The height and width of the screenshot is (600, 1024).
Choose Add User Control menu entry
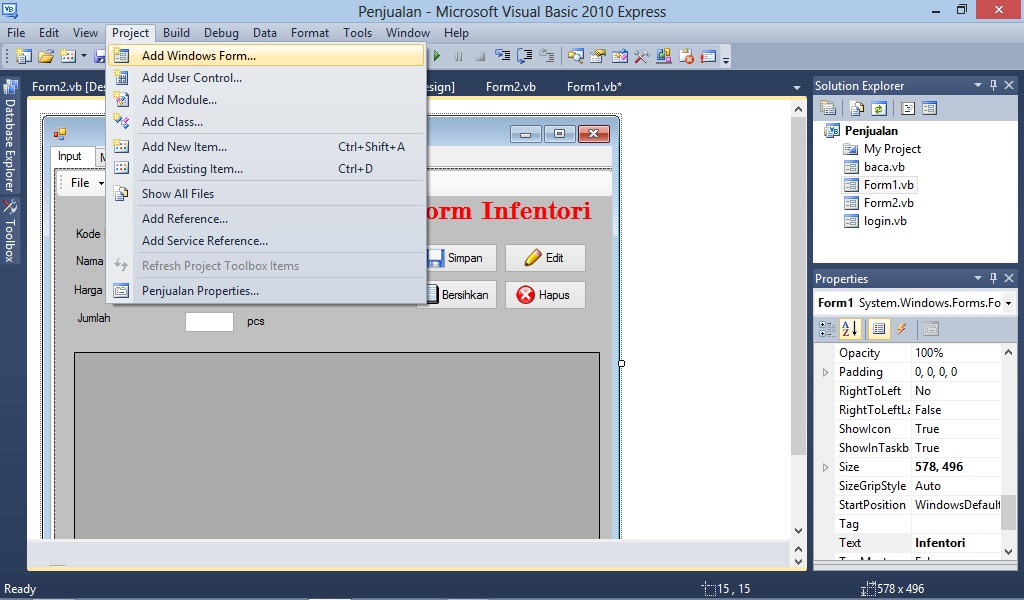coord(266,78)
